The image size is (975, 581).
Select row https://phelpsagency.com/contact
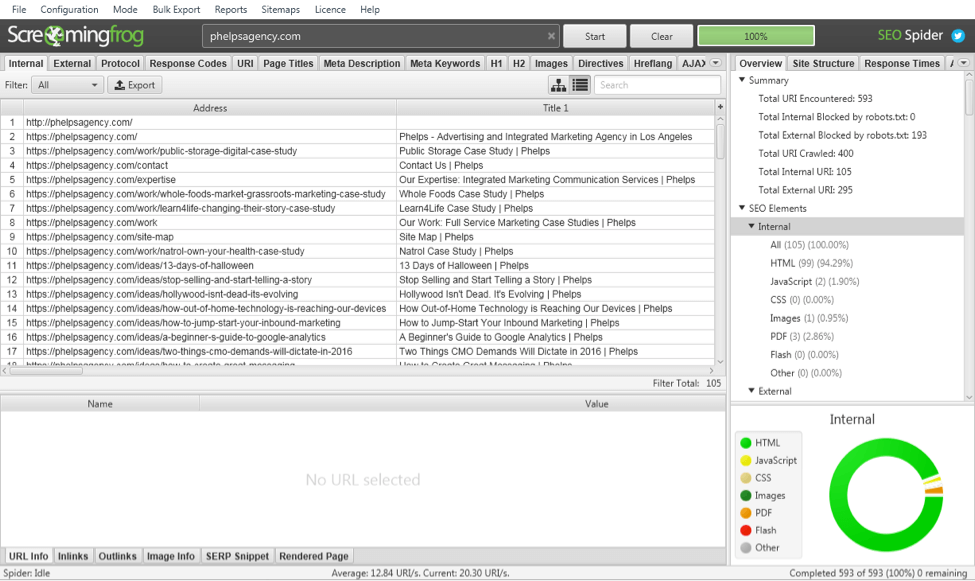[x=358, y=165]
